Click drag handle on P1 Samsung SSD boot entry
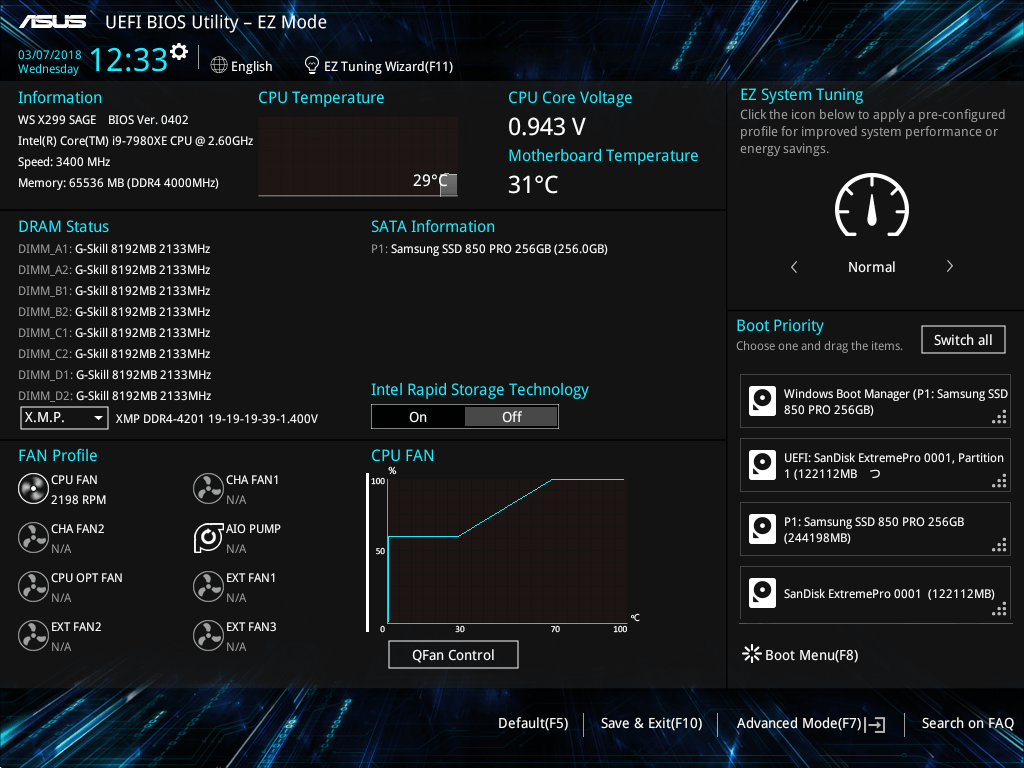Image resolution: width=1024 pixels, height=768 pixels. [999, 545]
